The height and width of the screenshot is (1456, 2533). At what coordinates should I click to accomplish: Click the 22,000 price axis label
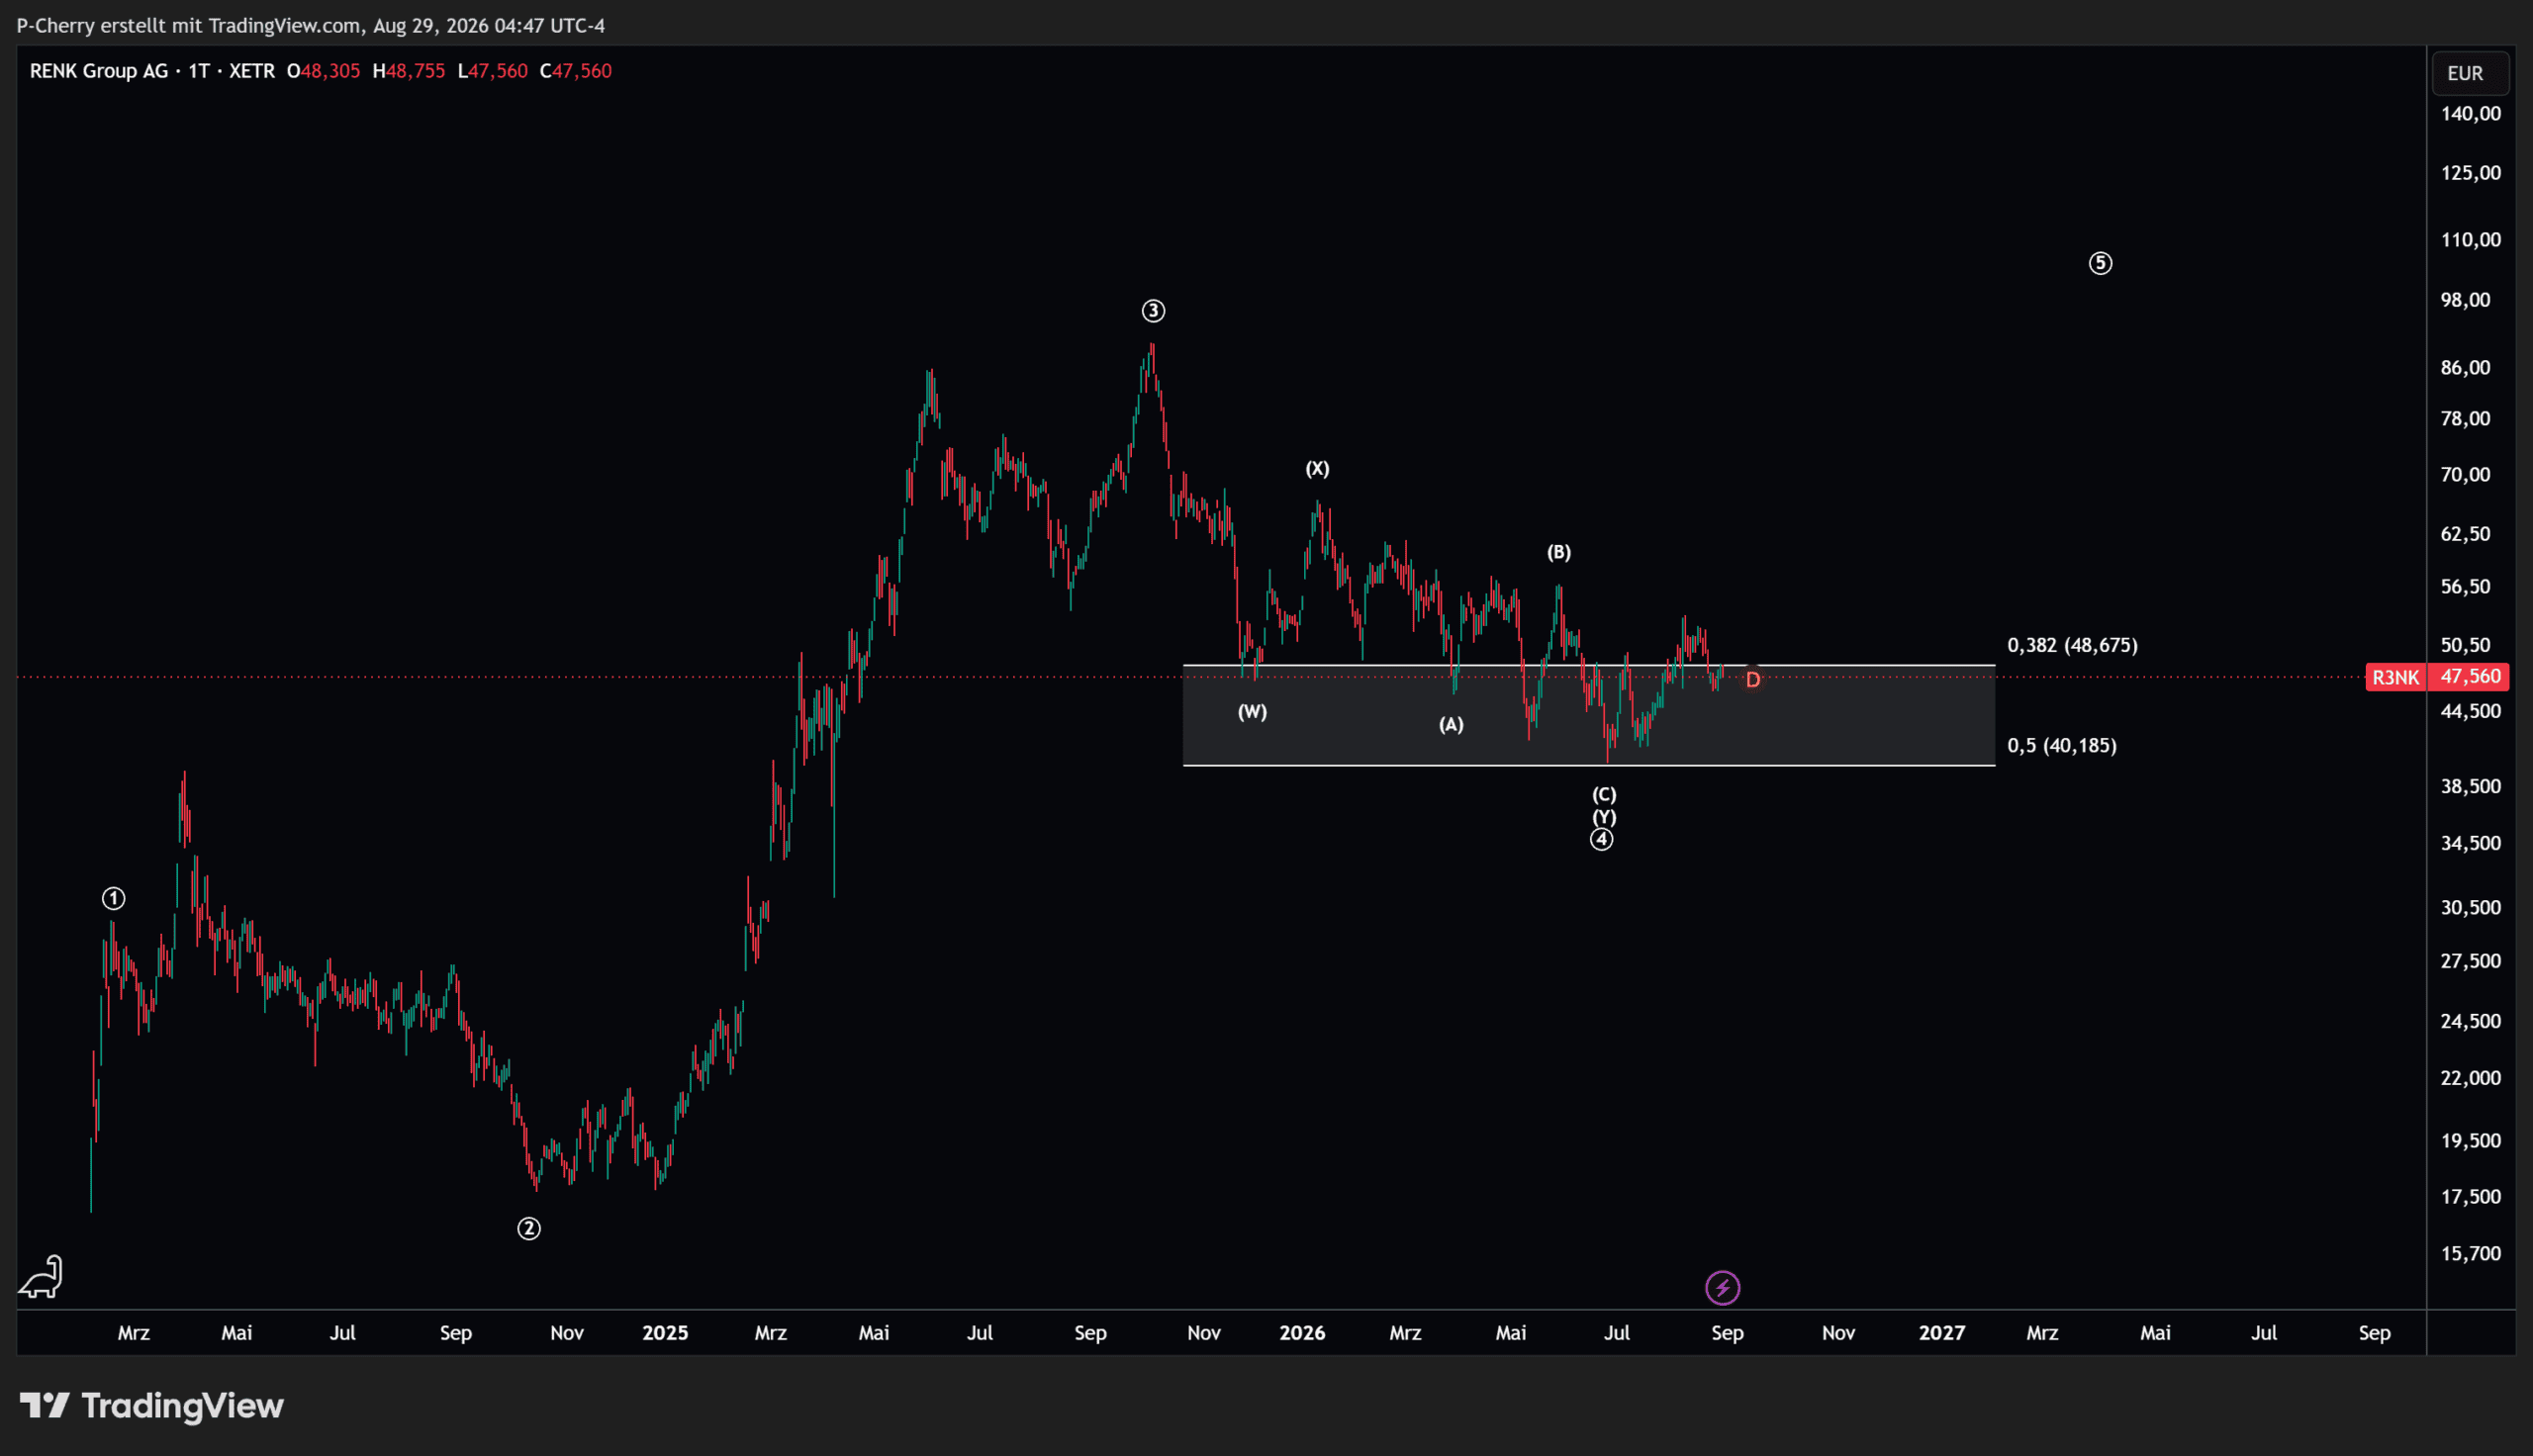point(2471,1078)
